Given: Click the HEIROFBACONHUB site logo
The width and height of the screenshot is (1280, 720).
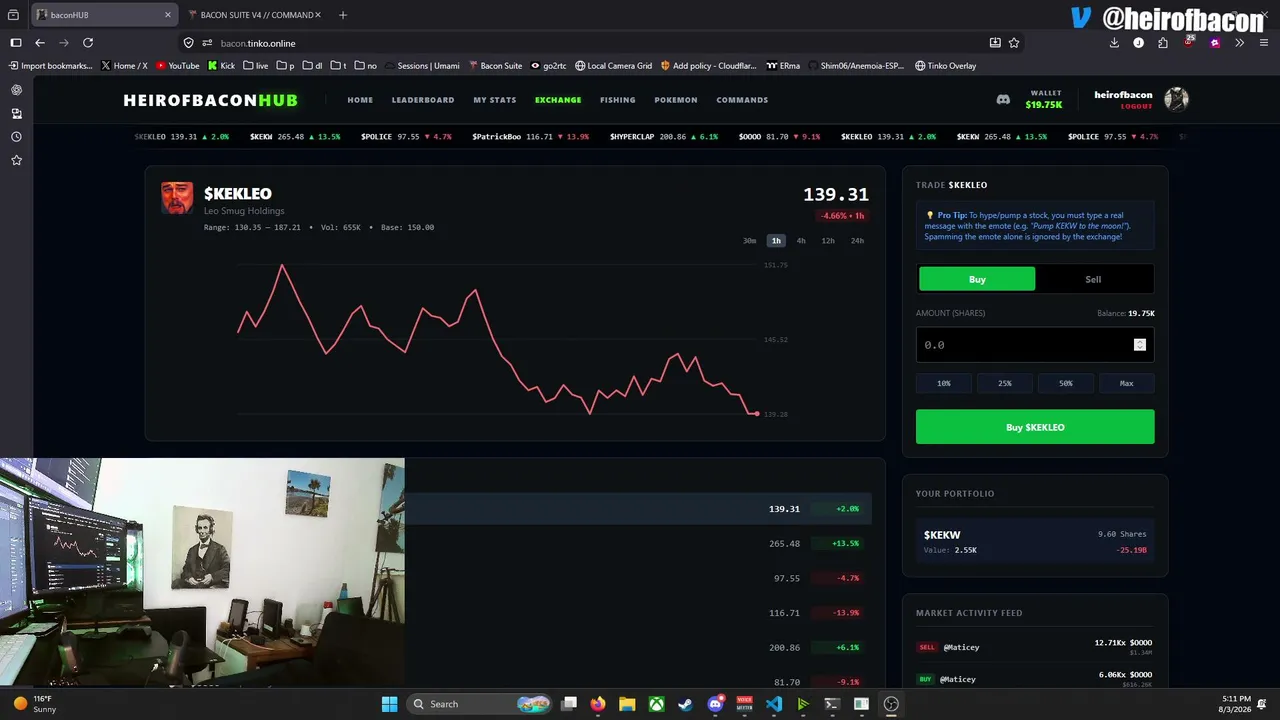Looking at the screenshot, I should tap(210, 100).
